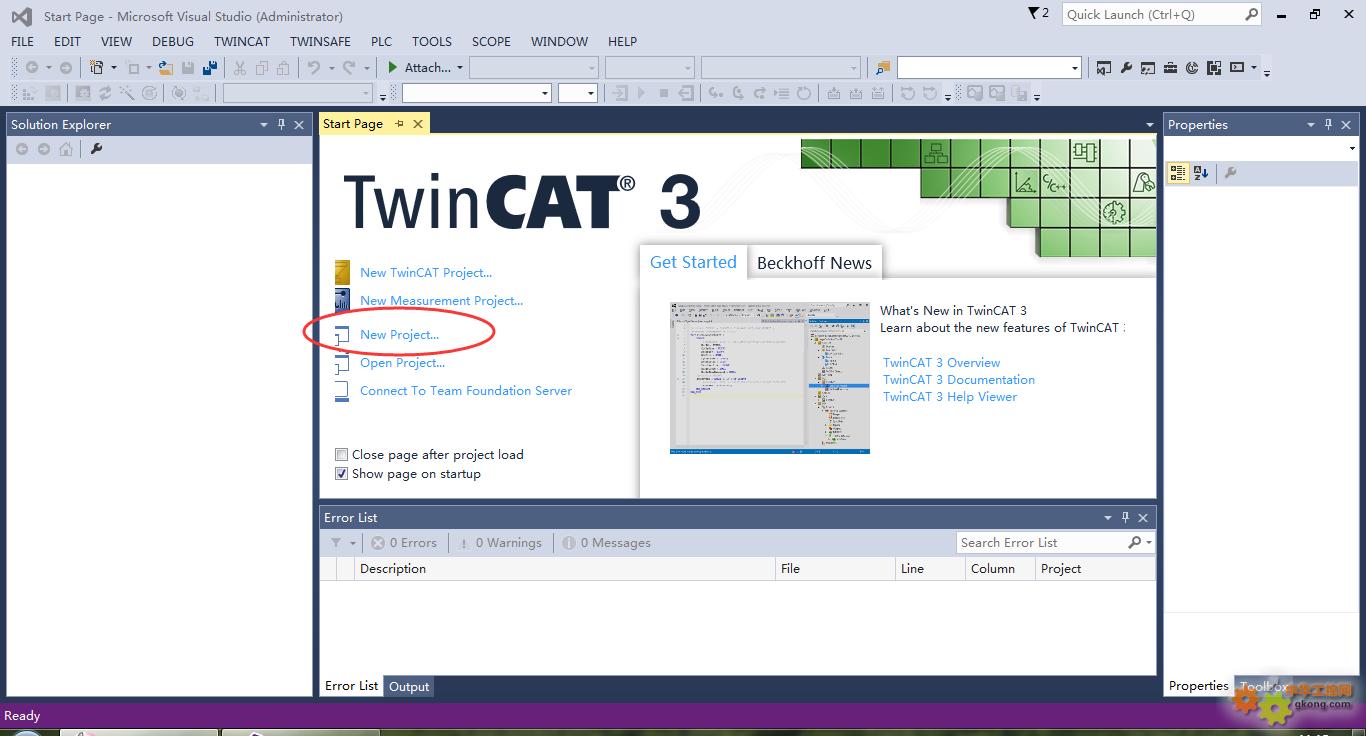The image size is (1366, 736).
Task: Open Solution Explorer via toolbar icon
Action: pyautogui.click(x=1104, y=68)
